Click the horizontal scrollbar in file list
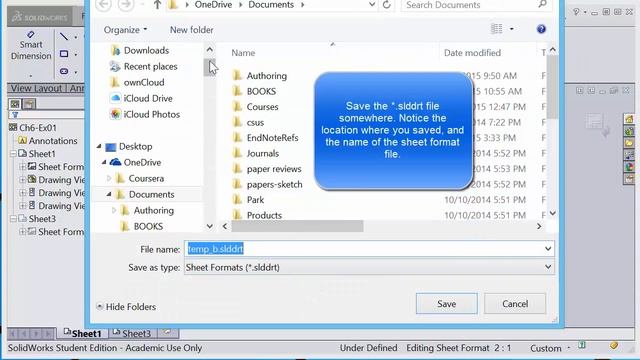 click(297, 226)
